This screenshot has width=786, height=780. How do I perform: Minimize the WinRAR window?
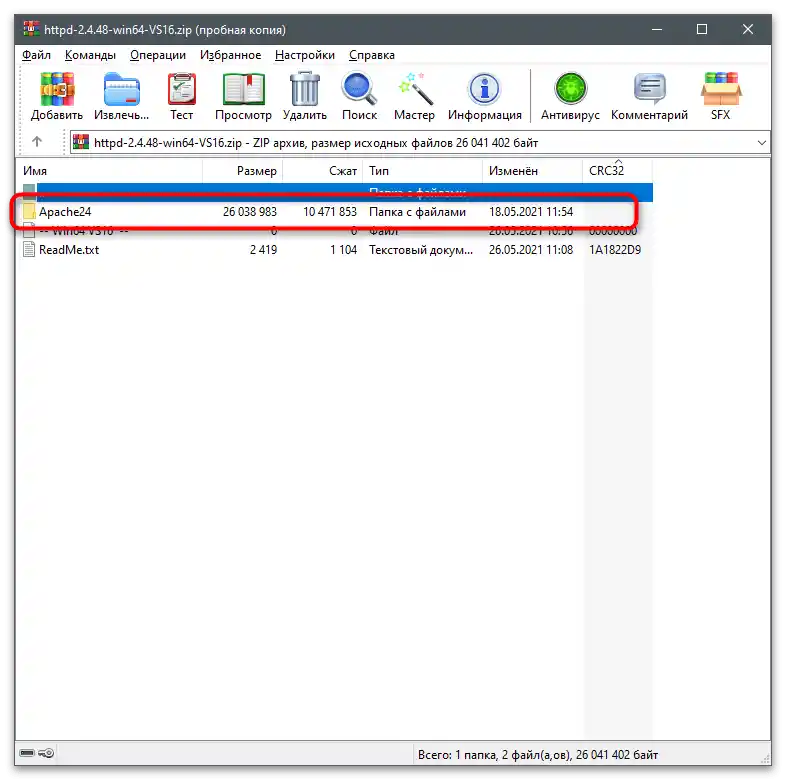[657, 29]
